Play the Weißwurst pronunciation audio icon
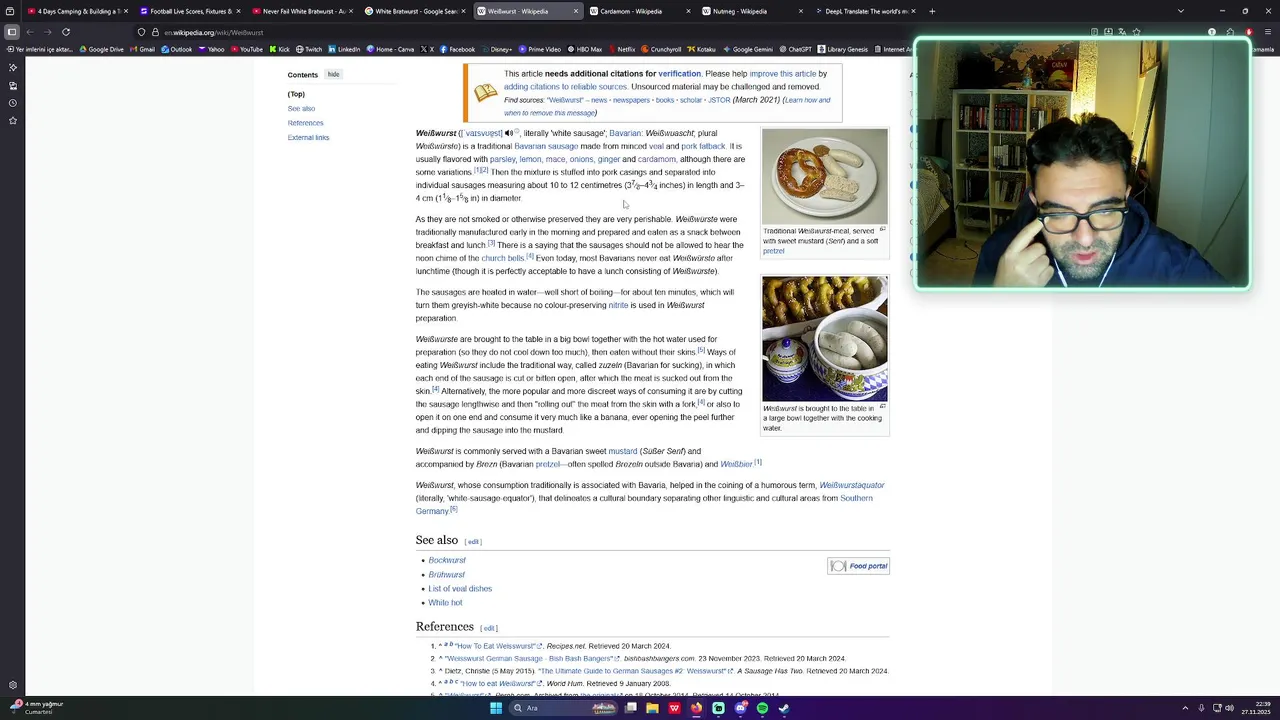 [508, 133]
